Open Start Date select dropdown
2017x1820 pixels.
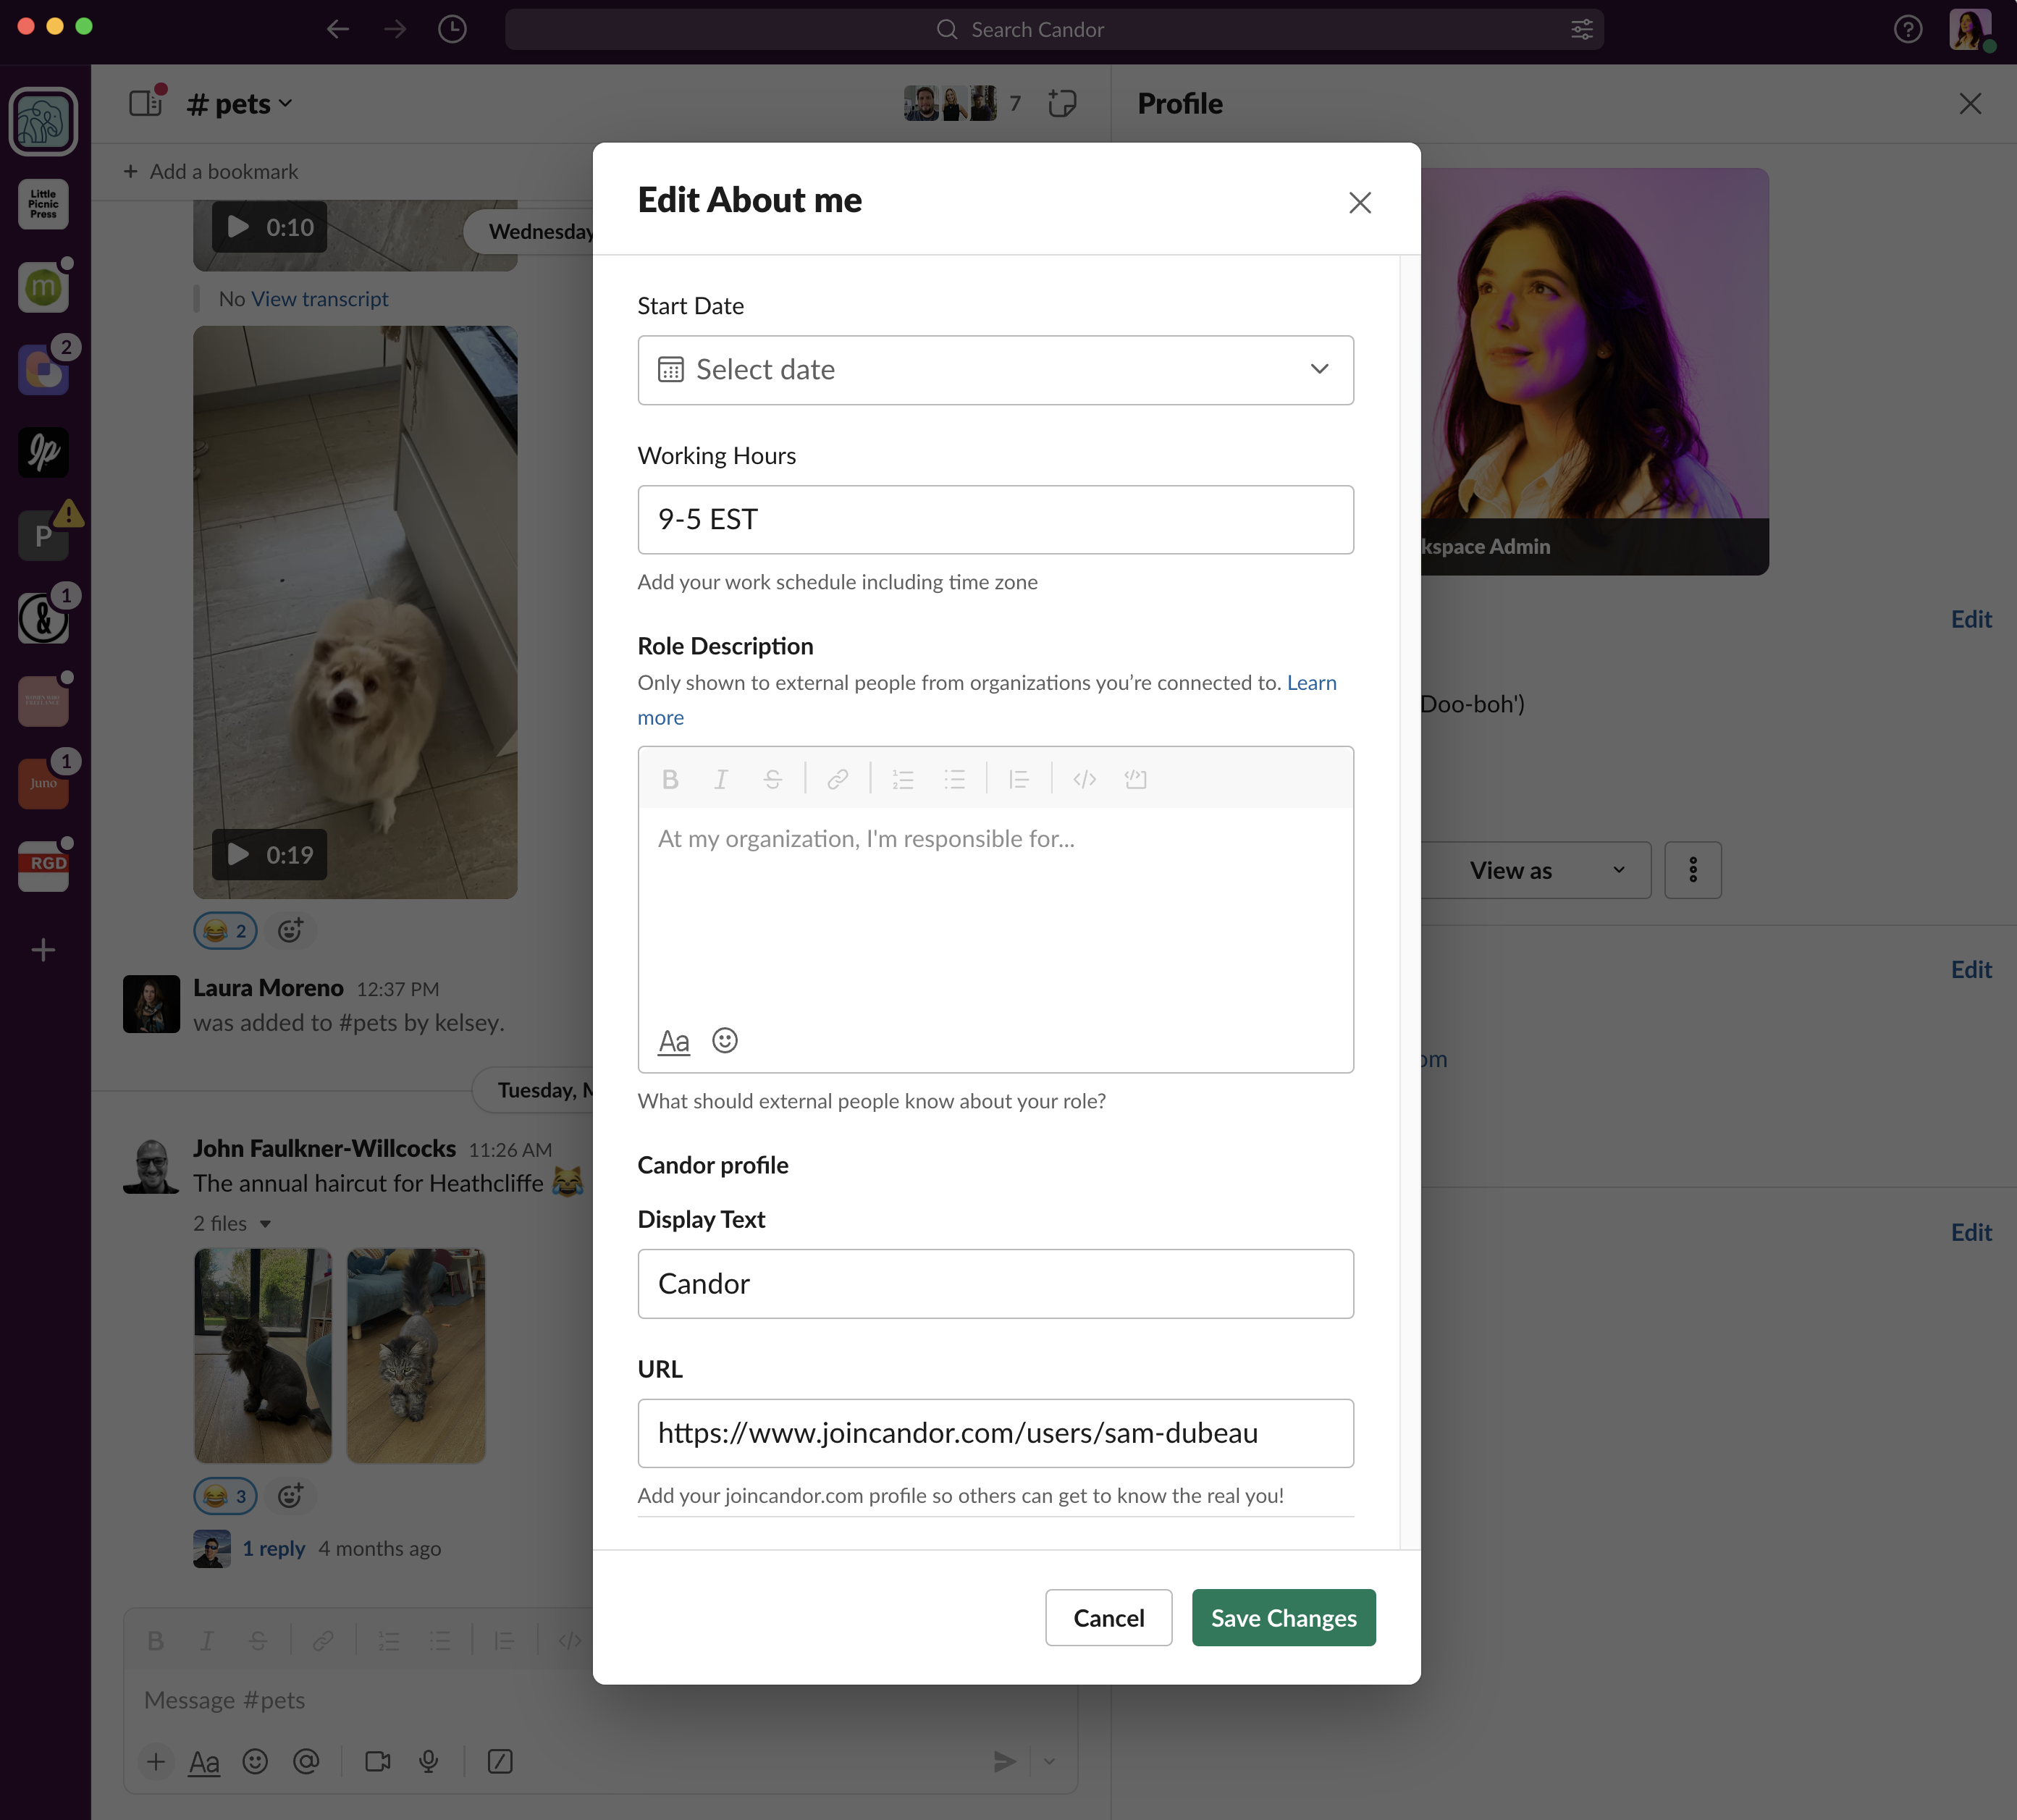[x=995, y=370]
